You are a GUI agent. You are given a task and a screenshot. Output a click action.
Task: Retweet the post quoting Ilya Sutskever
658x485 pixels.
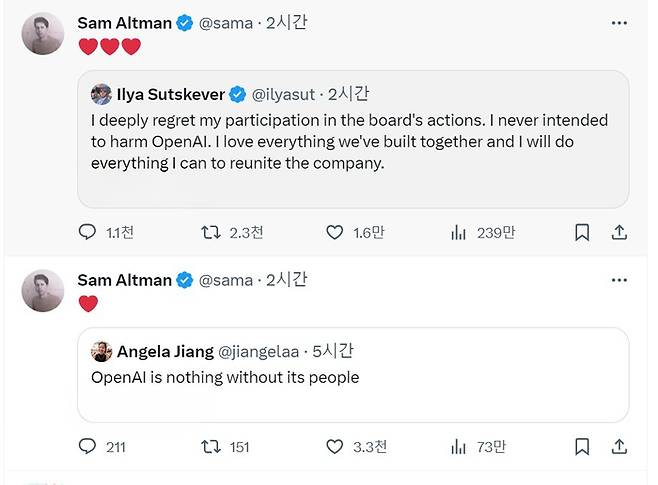click(211, 232)
